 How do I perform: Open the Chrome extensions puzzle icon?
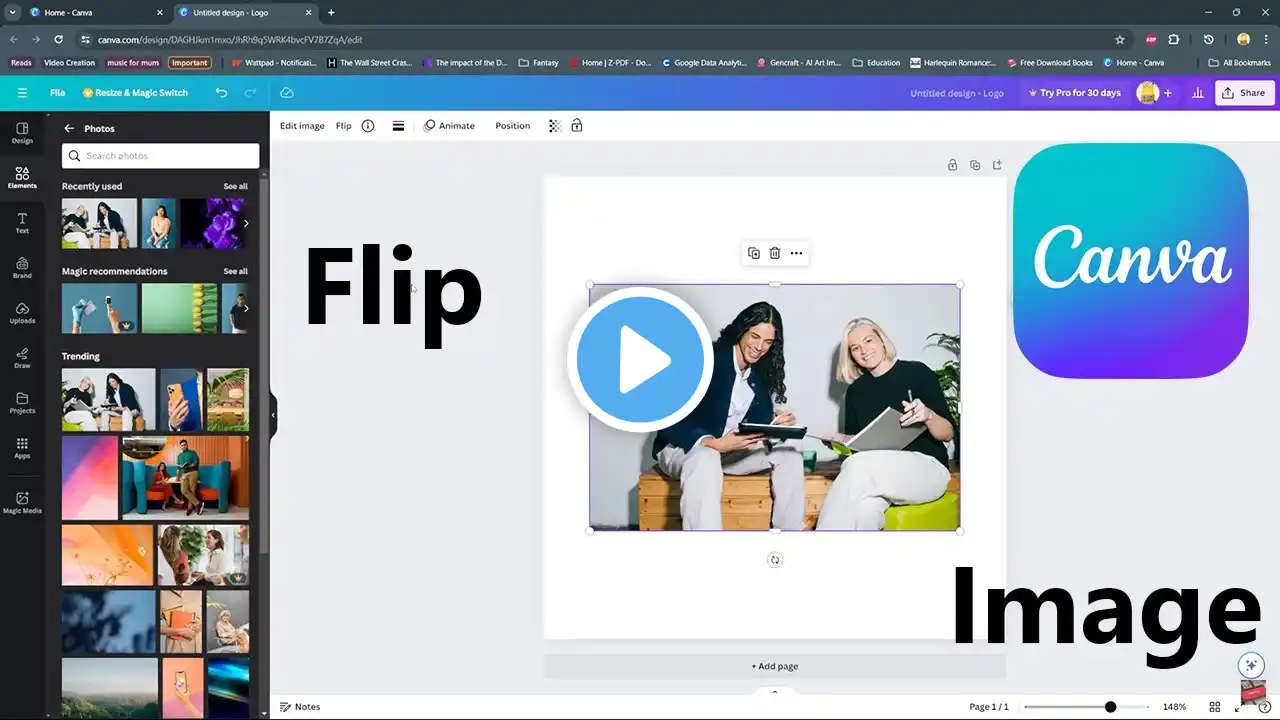[1174, 39]
